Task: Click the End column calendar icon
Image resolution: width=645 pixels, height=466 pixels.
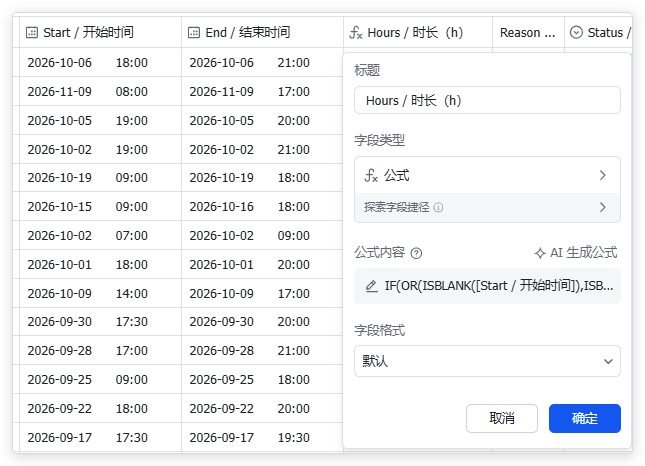Action: point(194,32)
